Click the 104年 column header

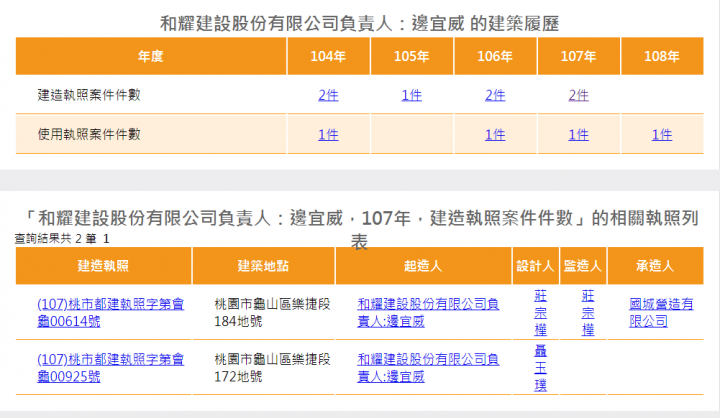click(x=328, y=56)
